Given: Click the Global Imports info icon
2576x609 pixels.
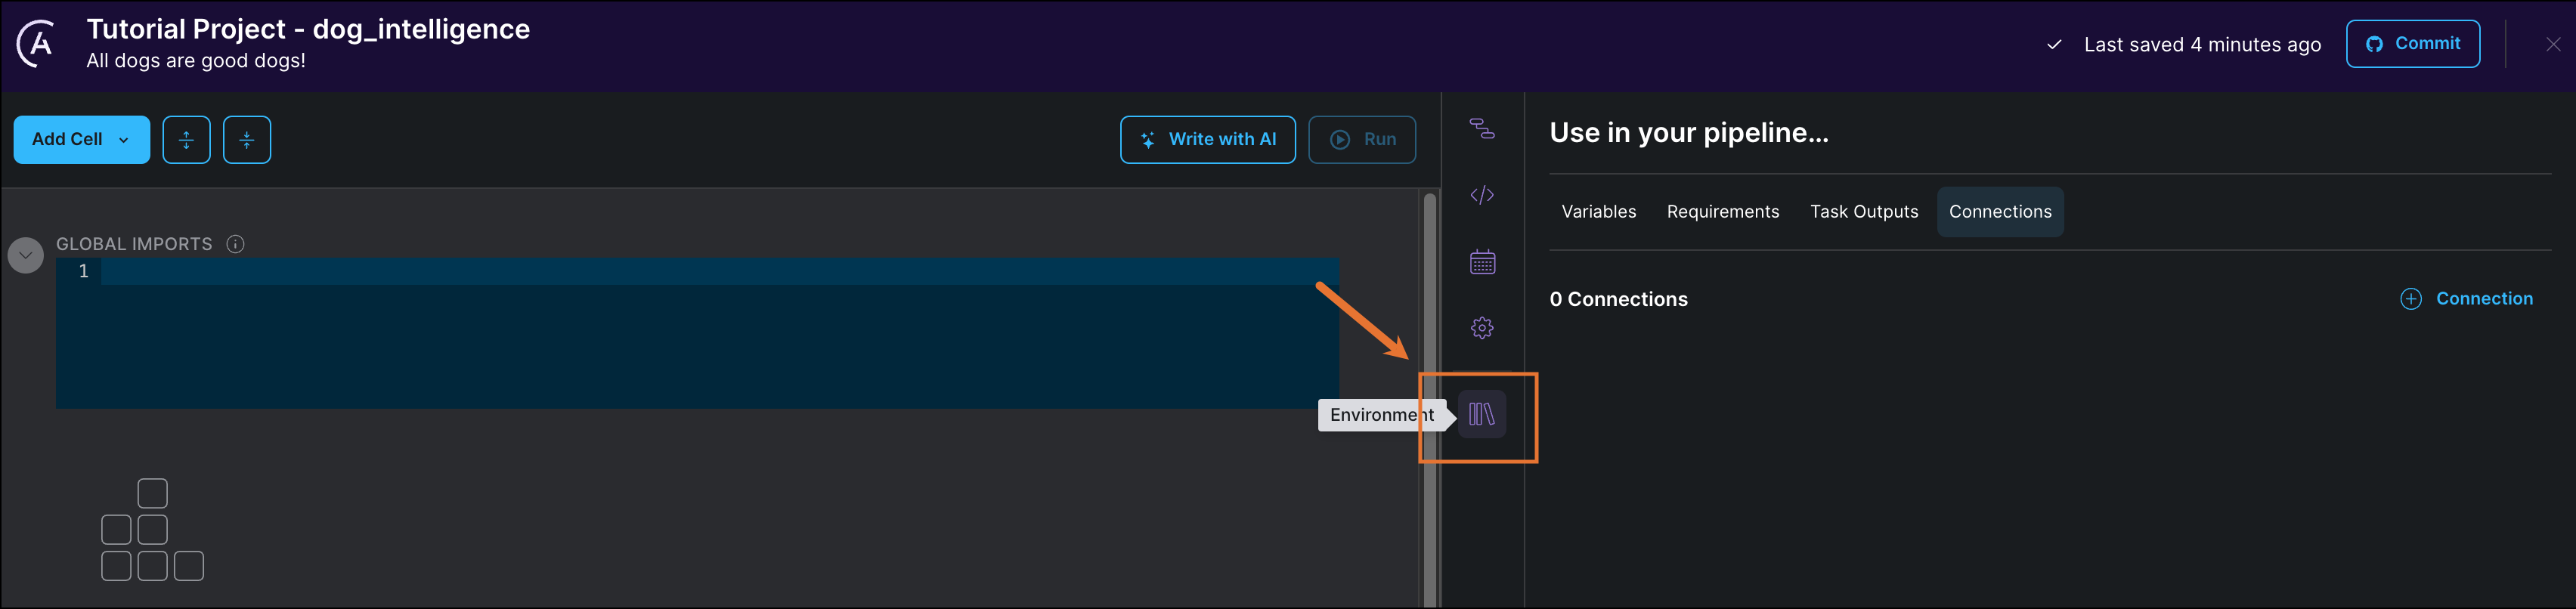Looking at the screenshot, I should click(x=236, y=244).
